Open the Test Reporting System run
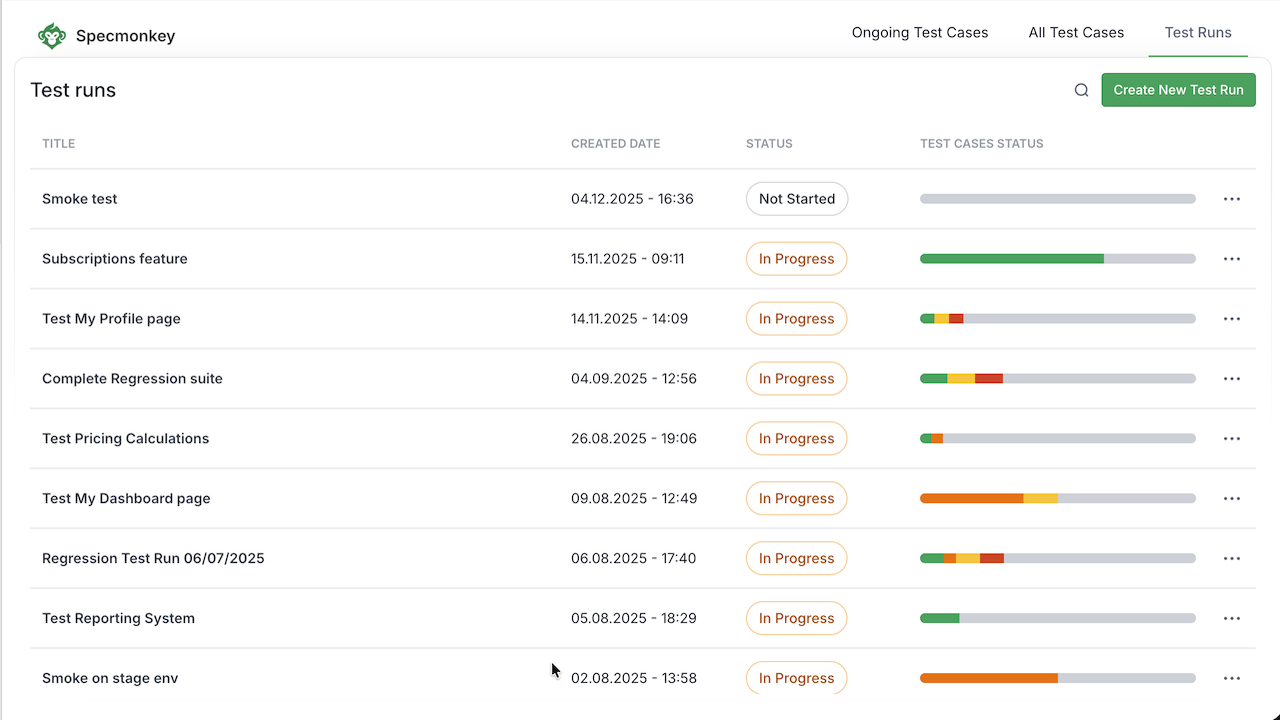This screenshot has width=1280, height=720. [x=118, y=618]
